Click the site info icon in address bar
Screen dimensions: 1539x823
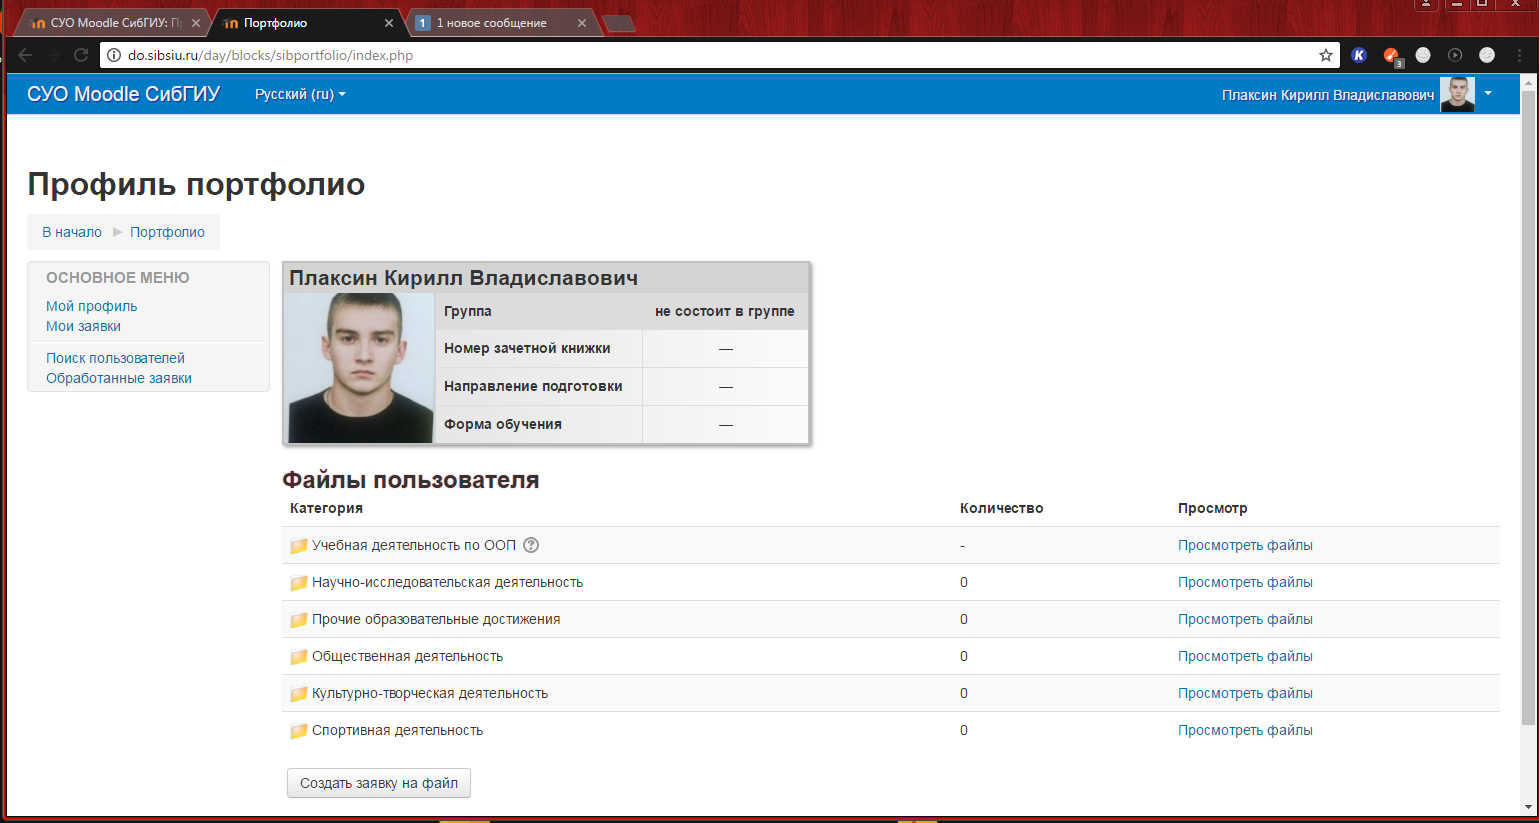(114, 55)
